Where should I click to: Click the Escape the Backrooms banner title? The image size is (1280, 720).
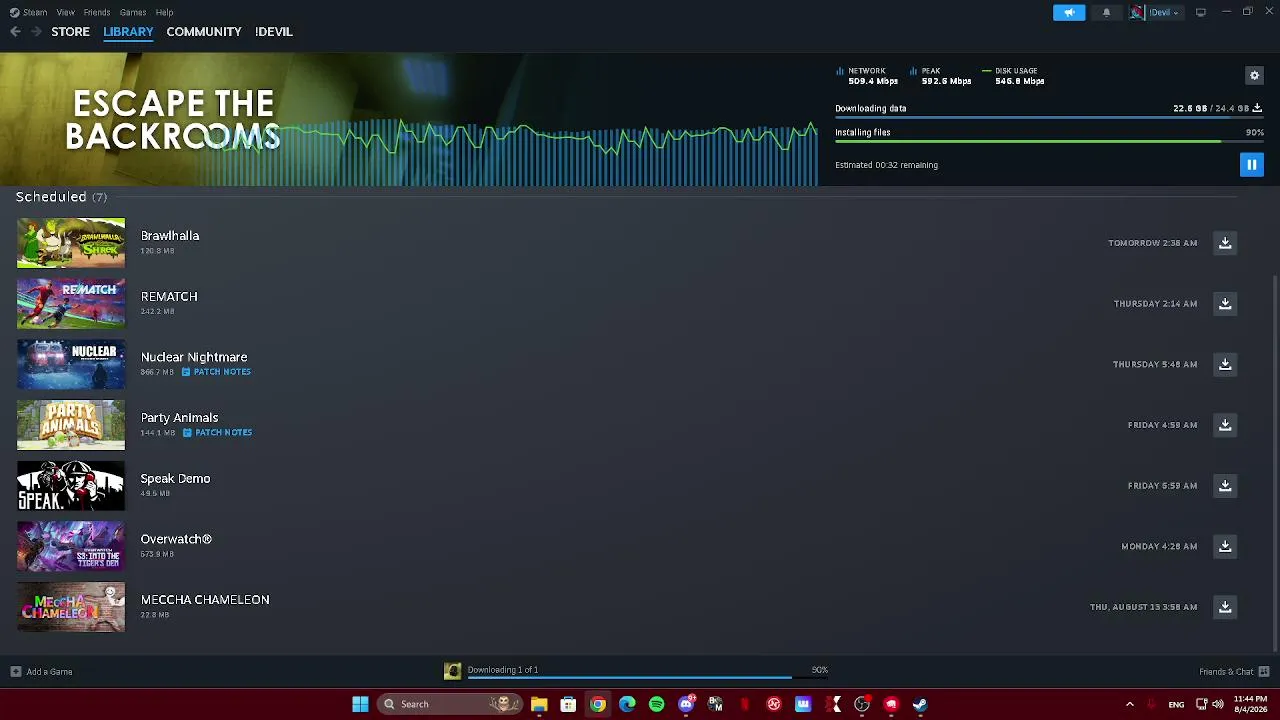click(x=173, y=120)
